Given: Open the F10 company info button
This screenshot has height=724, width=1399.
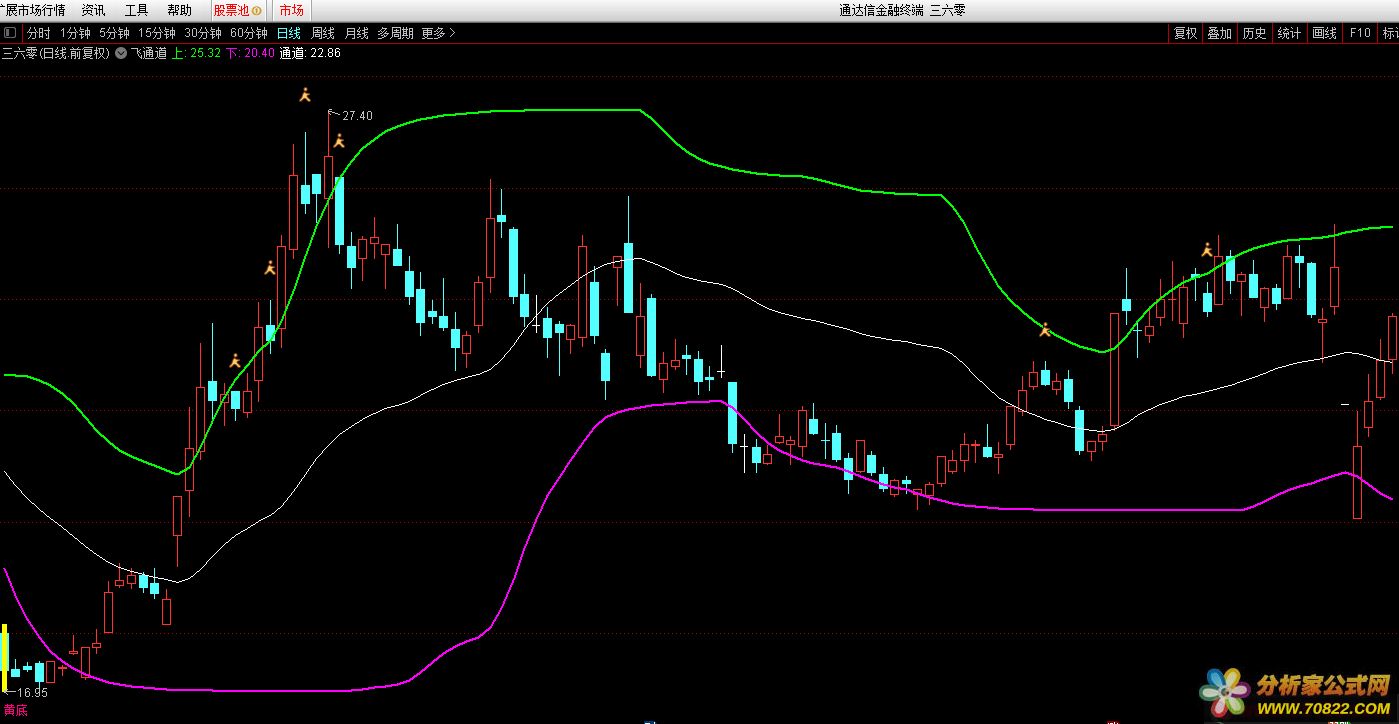Looking at the screenshot, I should (x=1360, y=33).
